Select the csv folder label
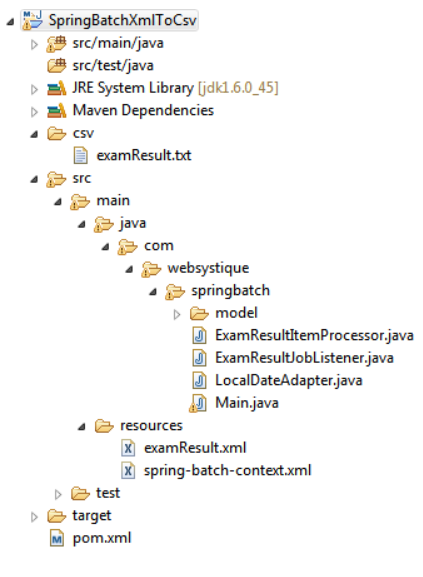The image size is (423, 577). tap(83, 134)
